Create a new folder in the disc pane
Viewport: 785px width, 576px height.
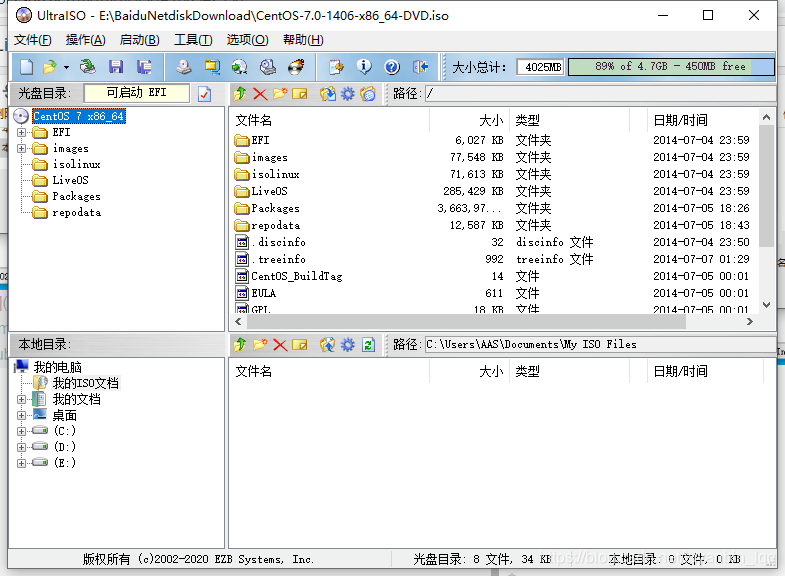[280, 94]
